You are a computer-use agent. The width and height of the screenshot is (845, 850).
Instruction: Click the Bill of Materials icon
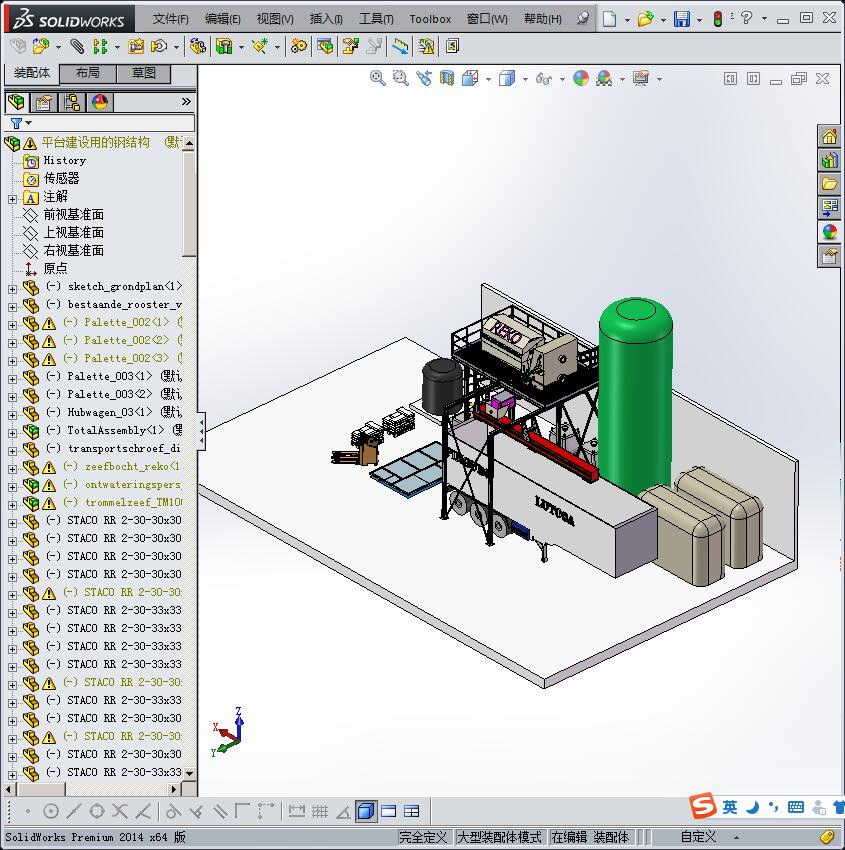(x=325, y=47)
